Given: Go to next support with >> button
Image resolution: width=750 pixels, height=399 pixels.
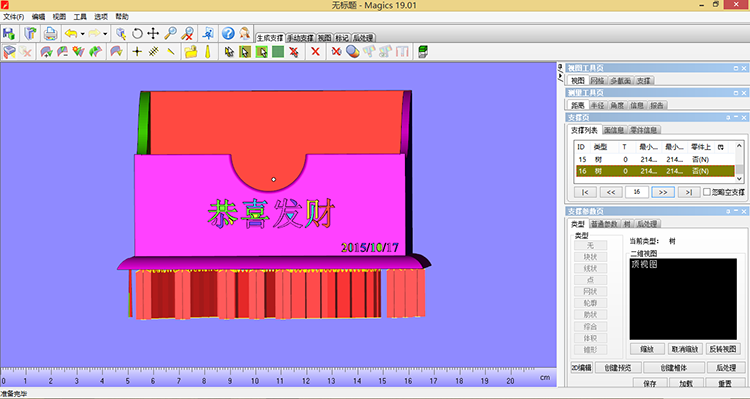Looking at the screenshot, I should [663, 192].
